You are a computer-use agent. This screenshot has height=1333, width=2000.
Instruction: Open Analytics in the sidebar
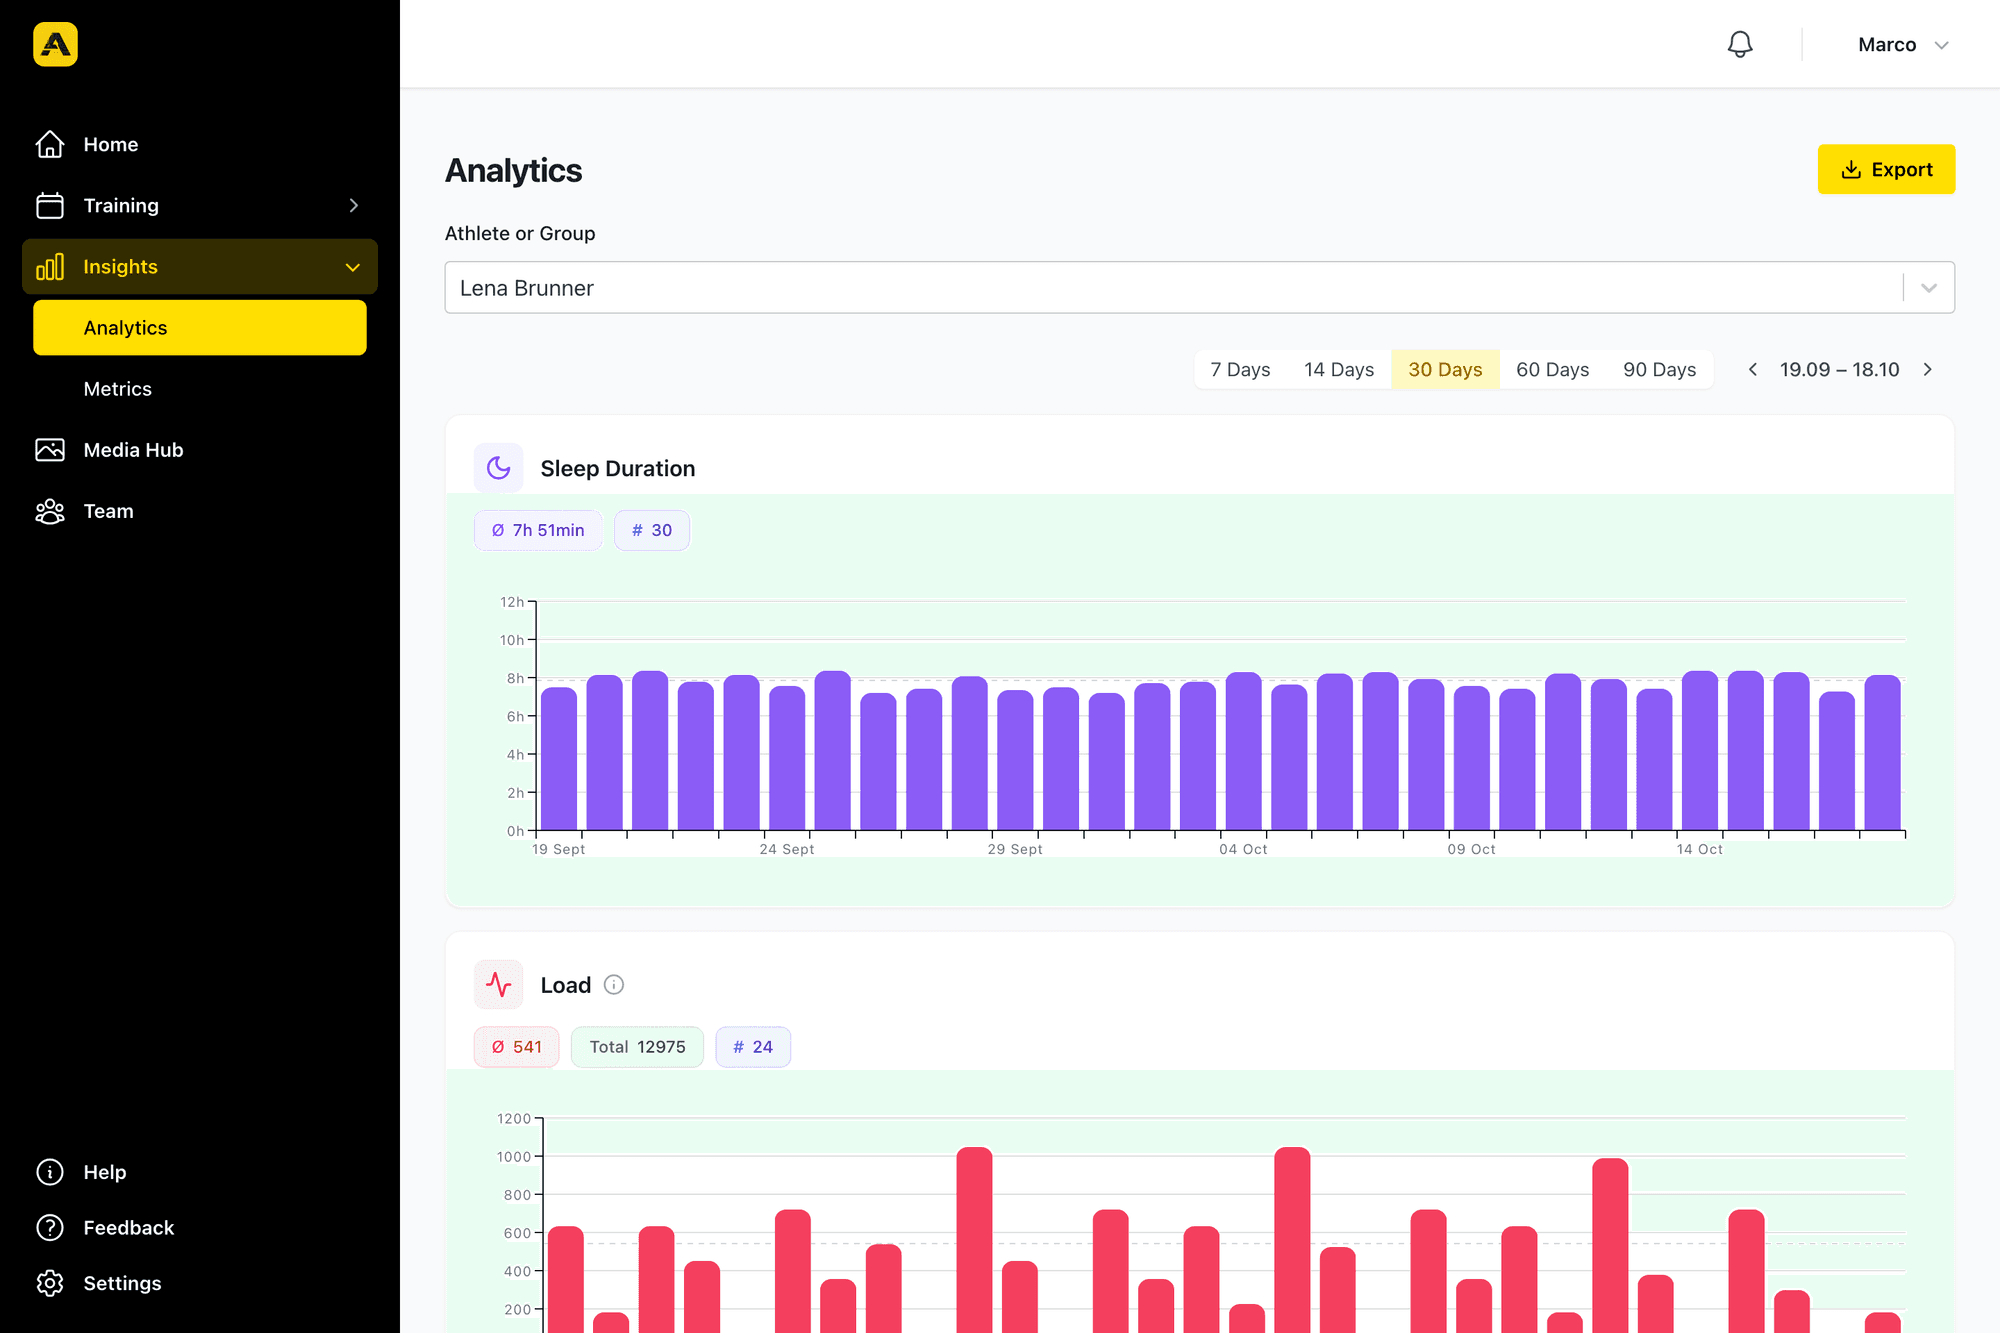tap(200, 327)
